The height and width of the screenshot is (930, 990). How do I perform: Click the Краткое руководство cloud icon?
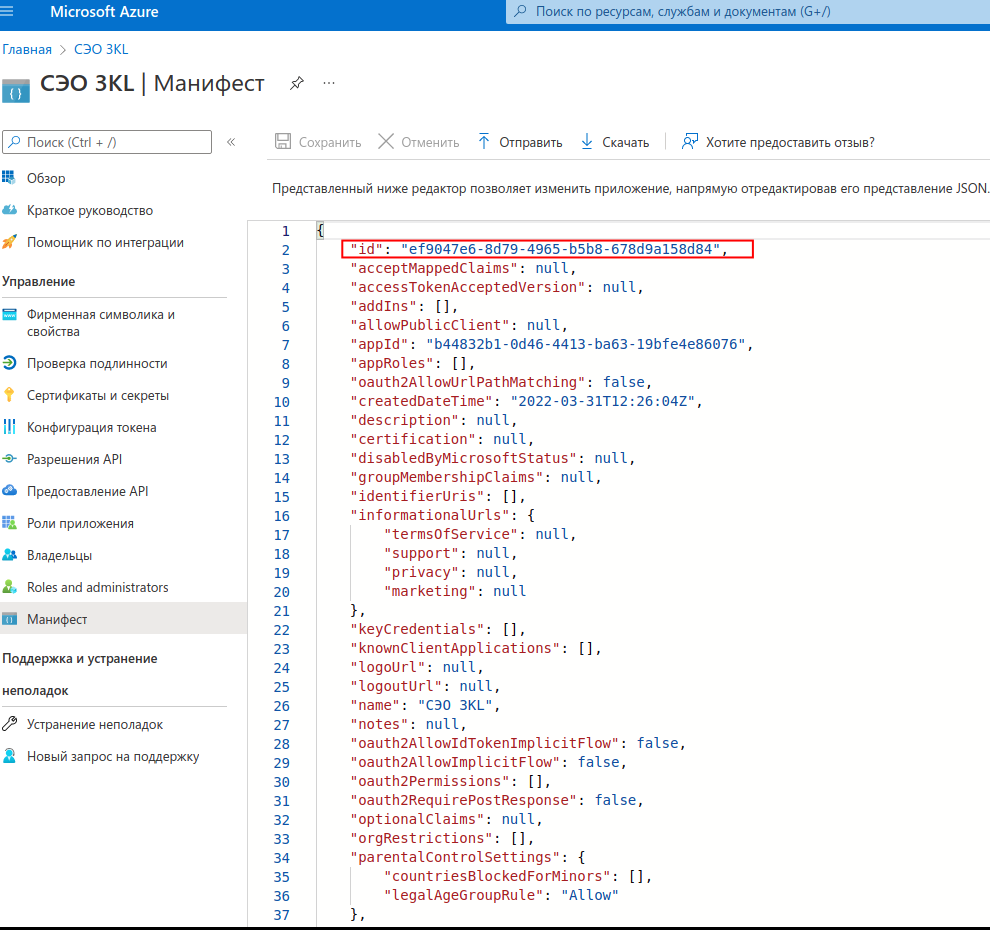point(9,210)
